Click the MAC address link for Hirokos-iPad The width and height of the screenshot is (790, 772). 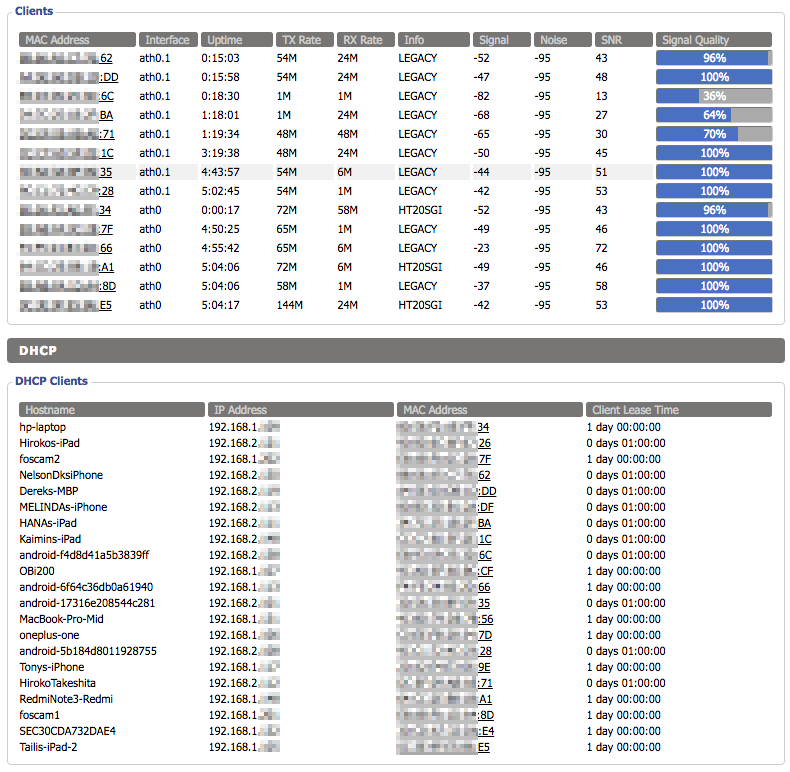pos(442,443)
